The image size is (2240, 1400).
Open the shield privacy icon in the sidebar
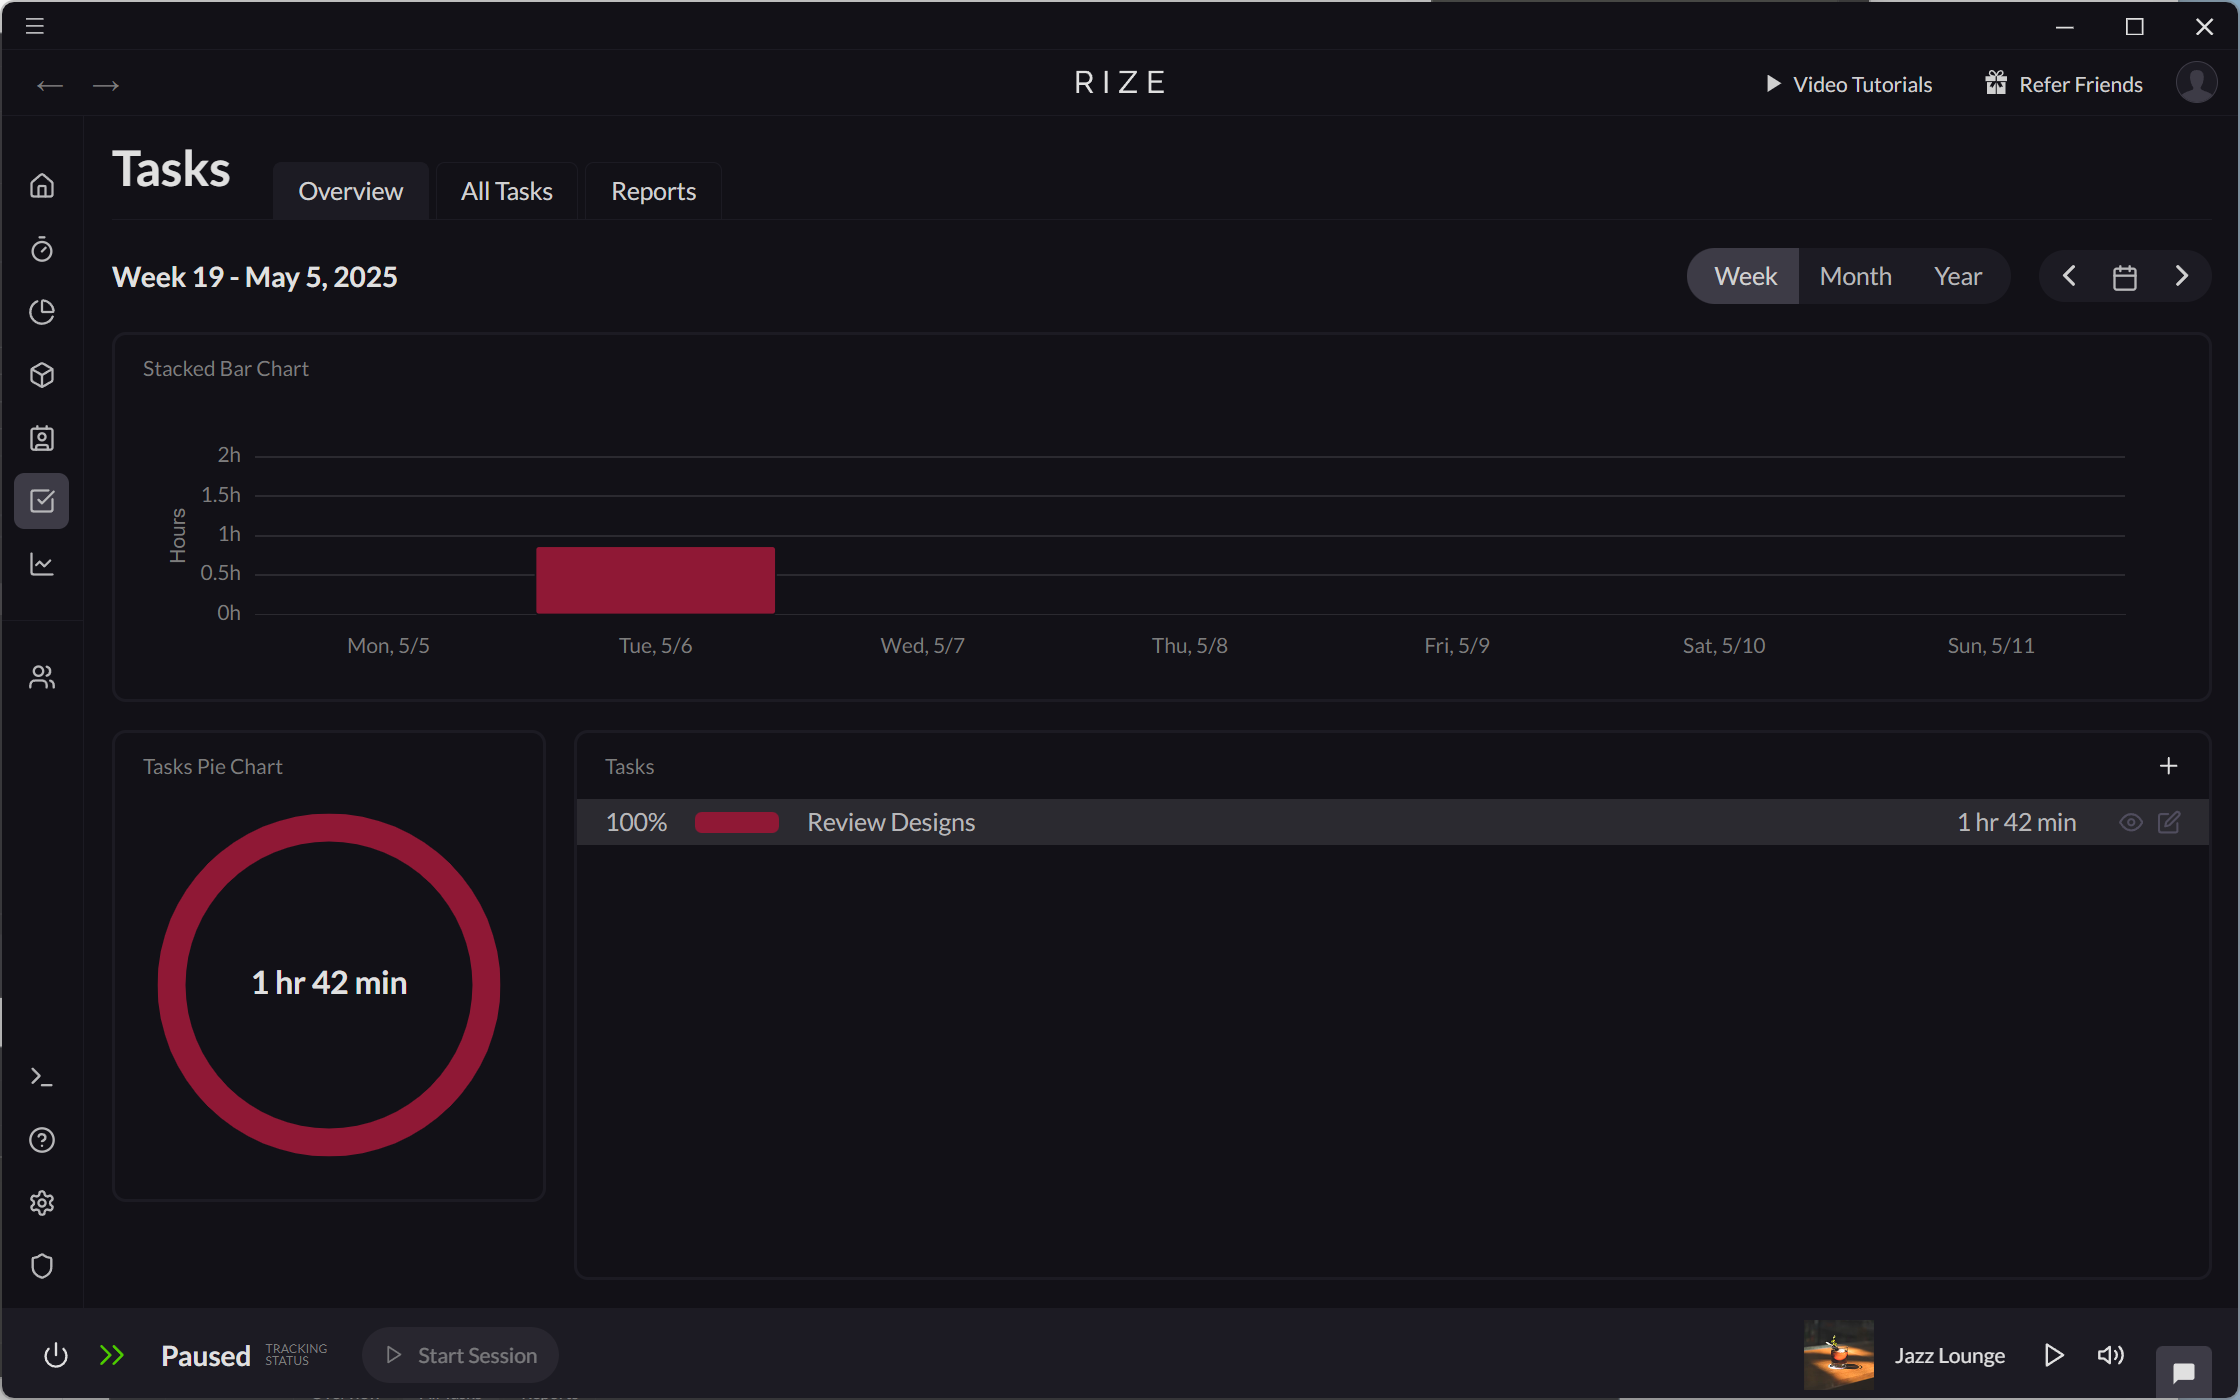pyautogui.click(x=42, y=1266)
